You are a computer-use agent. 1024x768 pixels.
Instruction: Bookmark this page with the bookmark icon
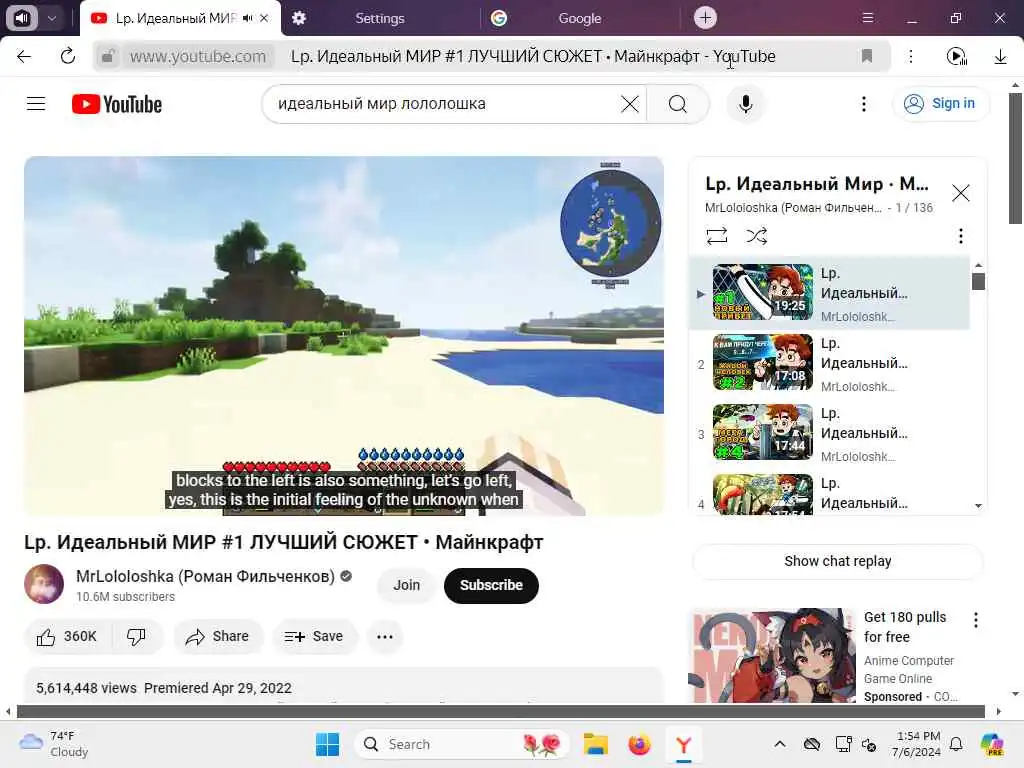pos(867,56)
